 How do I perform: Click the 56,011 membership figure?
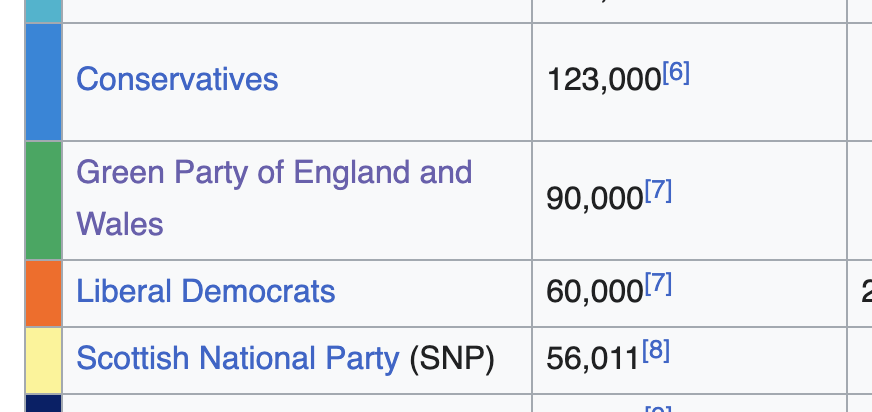point(592,358)
